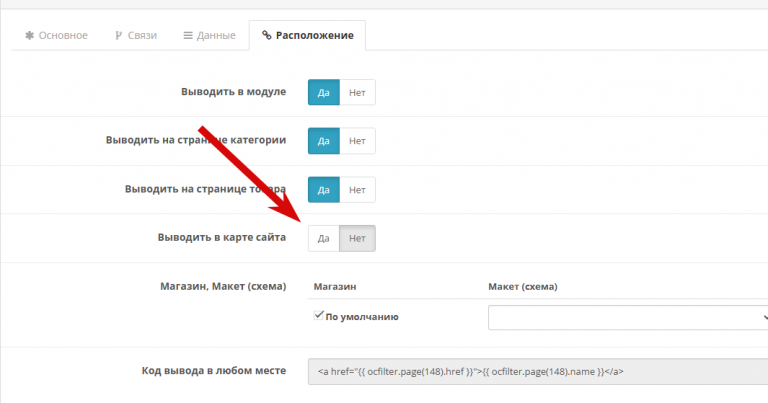Switch to the Основное tab
The height and width of the screenshot is (403, 768).
[56, 35]
